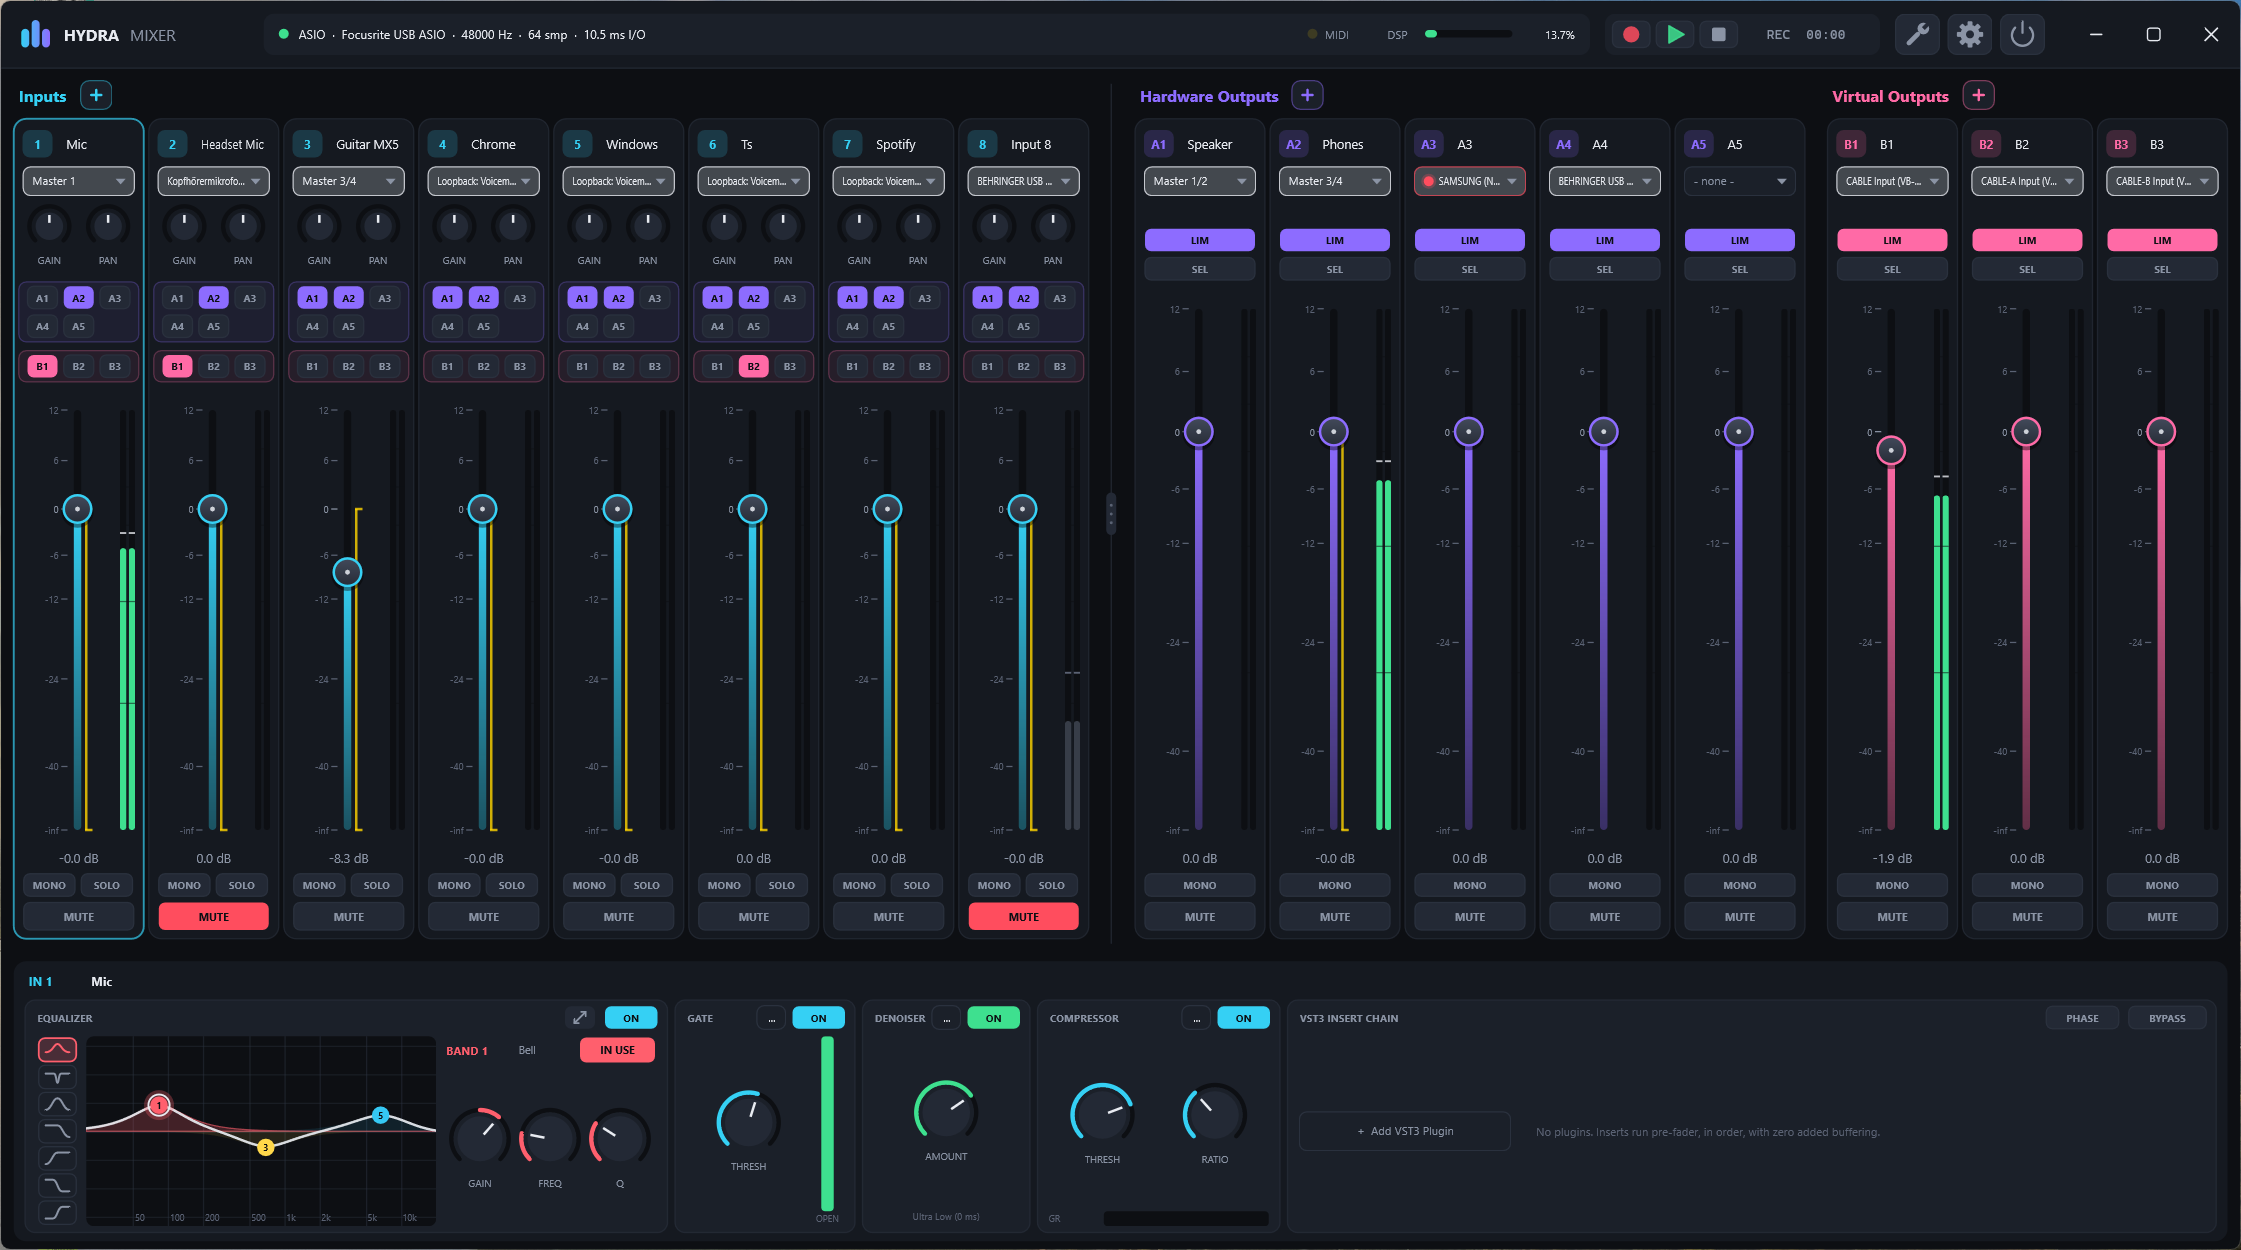Solo the Guitar MX5 channel
This screenshot has height=1250, width=2241.
point(377,885)
